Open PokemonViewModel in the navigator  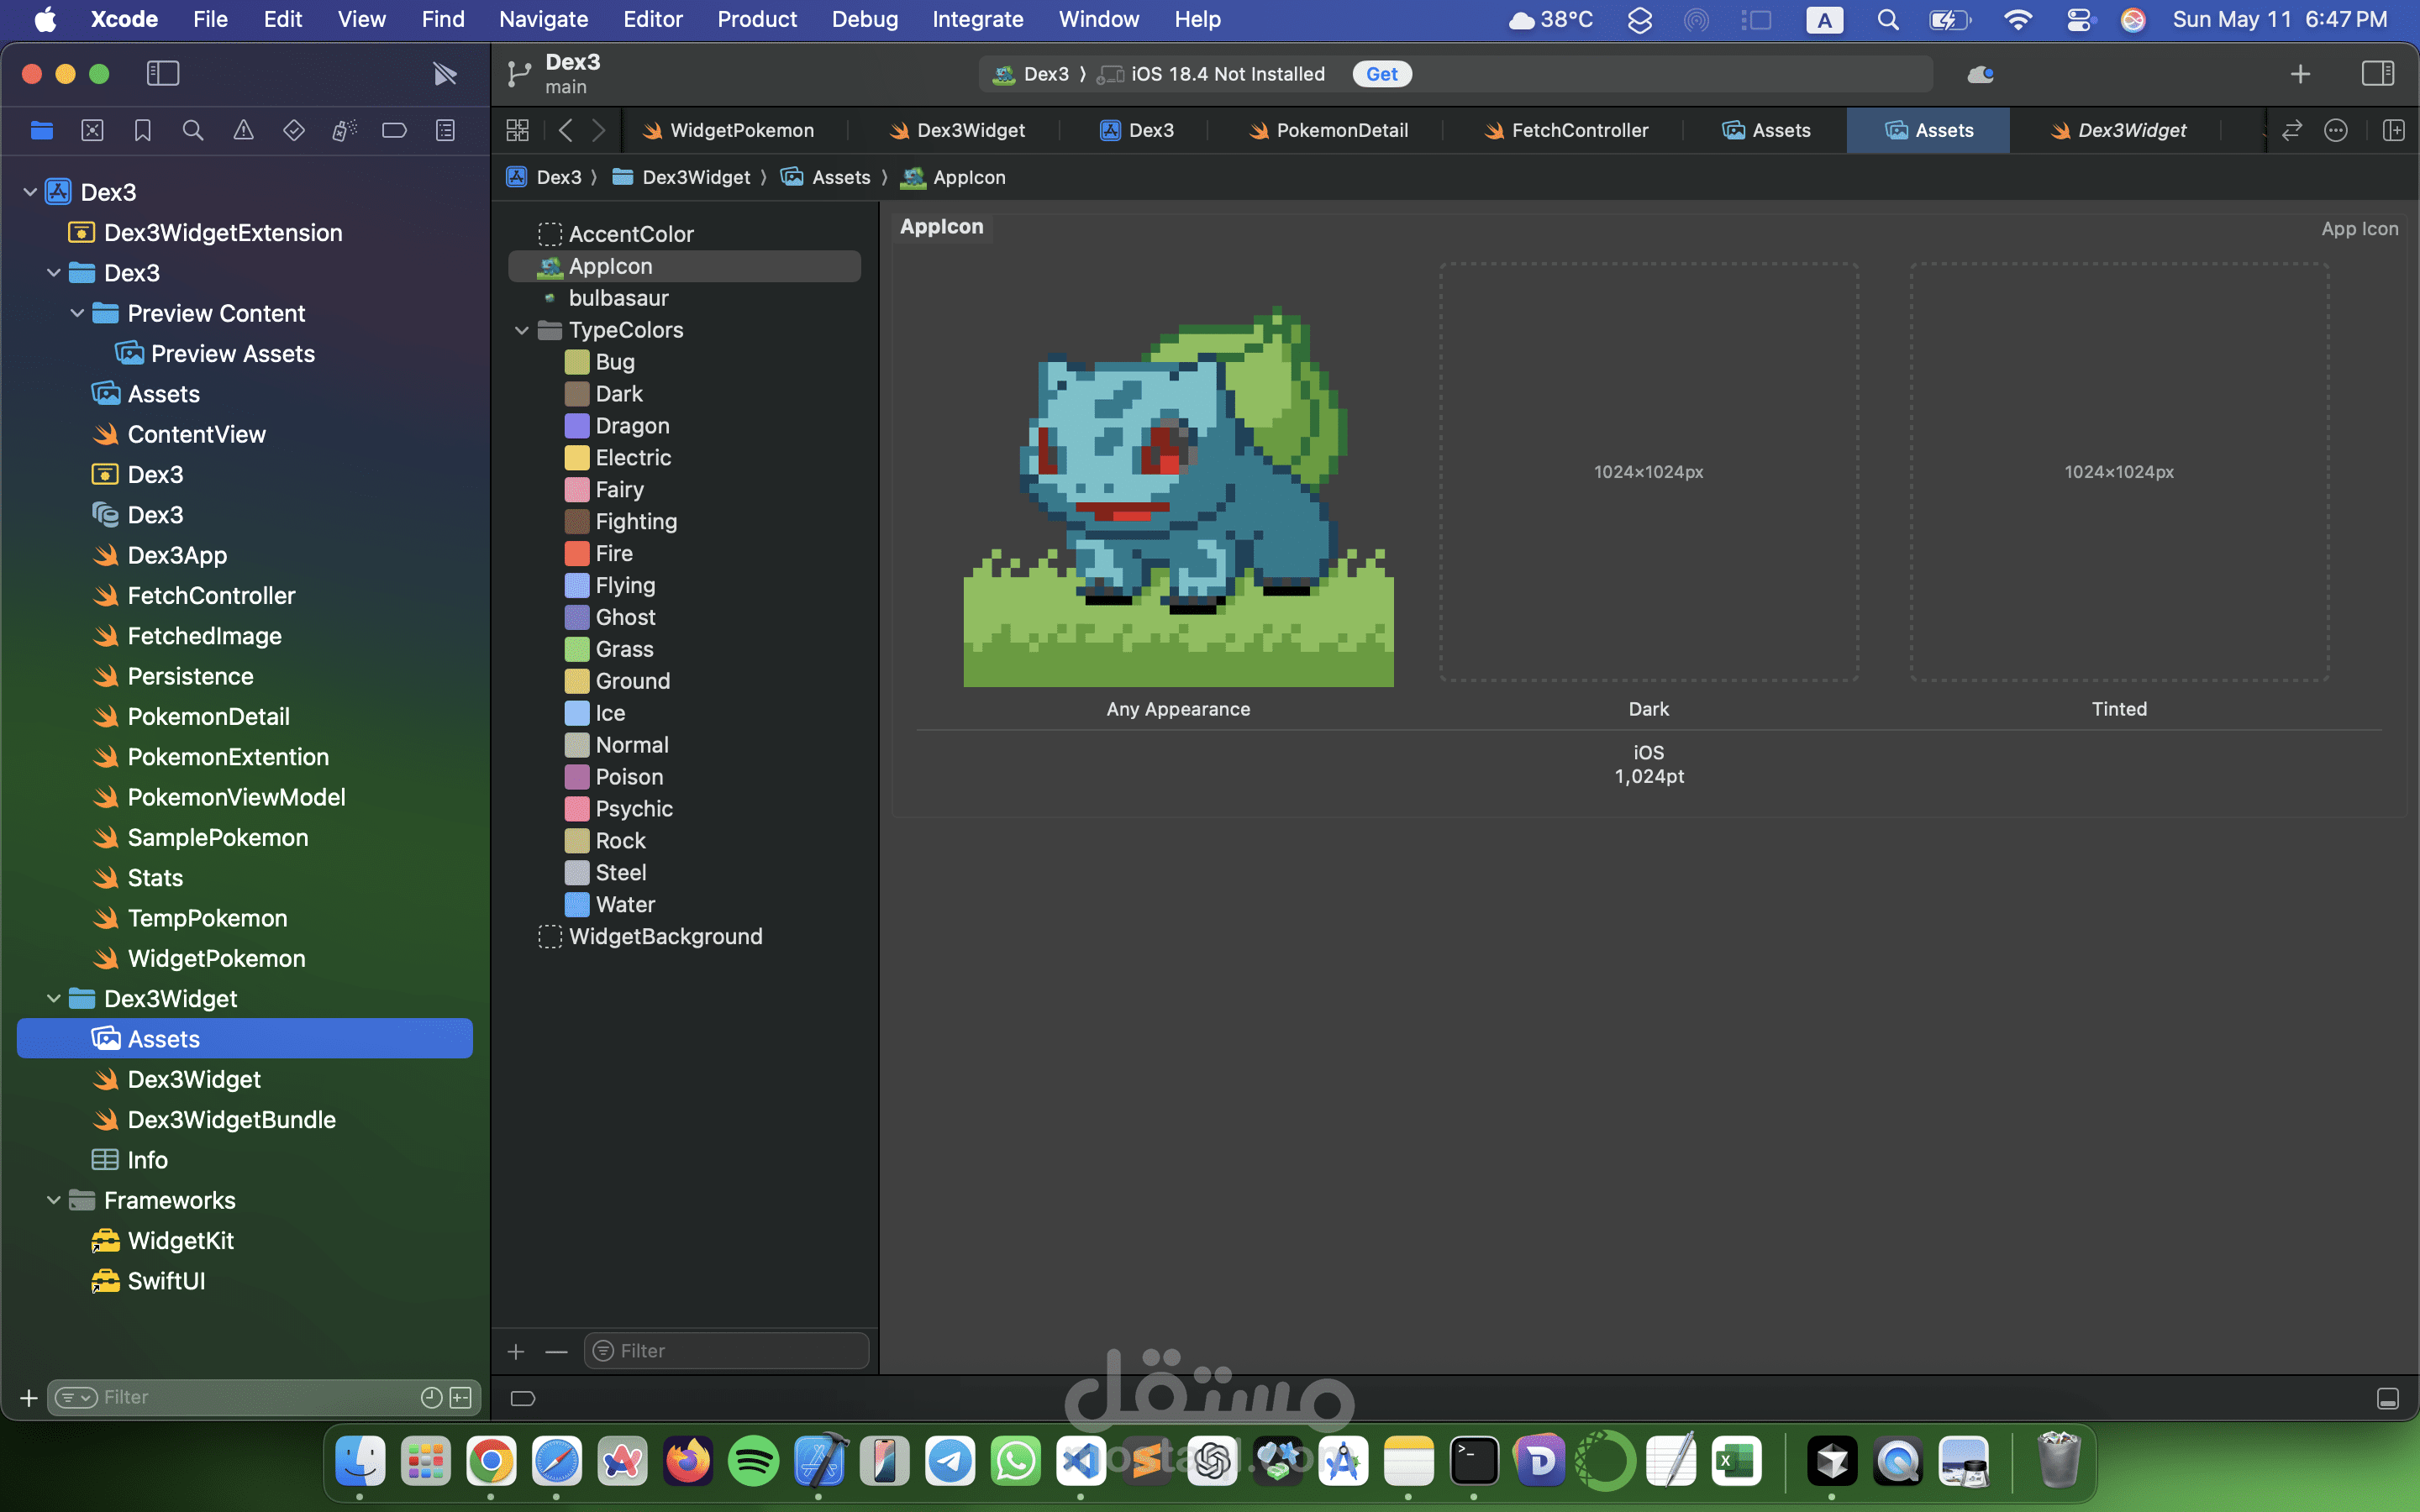(x=236, y=797)
